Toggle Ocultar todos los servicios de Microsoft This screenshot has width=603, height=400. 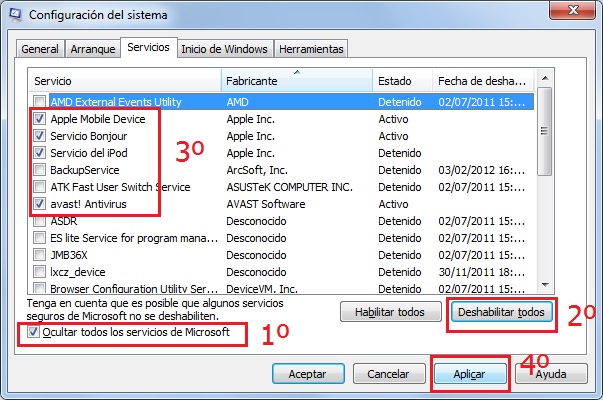[x=35, y=332]
